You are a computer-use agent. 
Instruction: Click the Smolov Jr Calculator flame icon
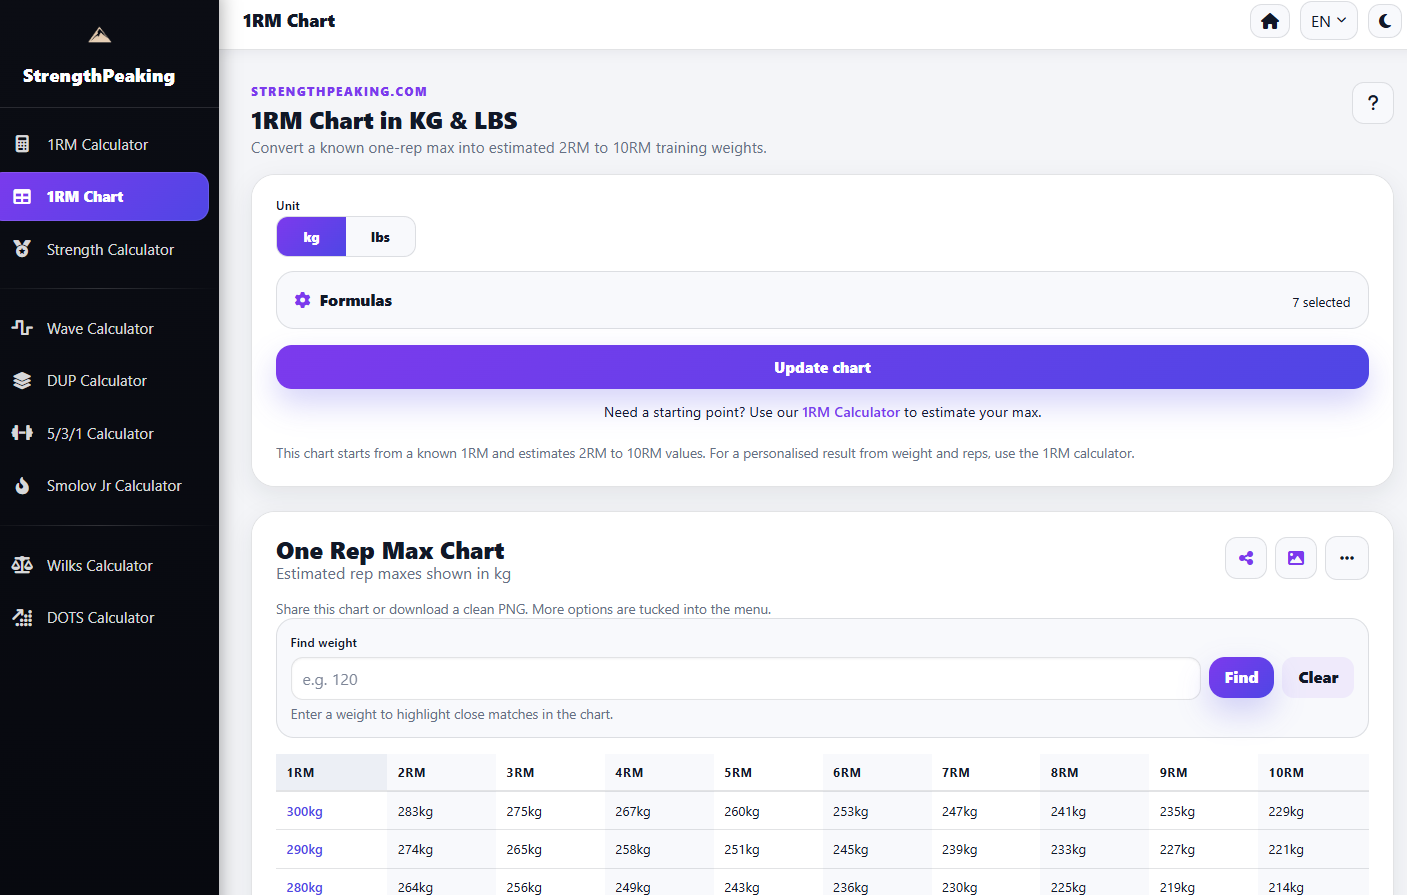(x=22, y=485)
